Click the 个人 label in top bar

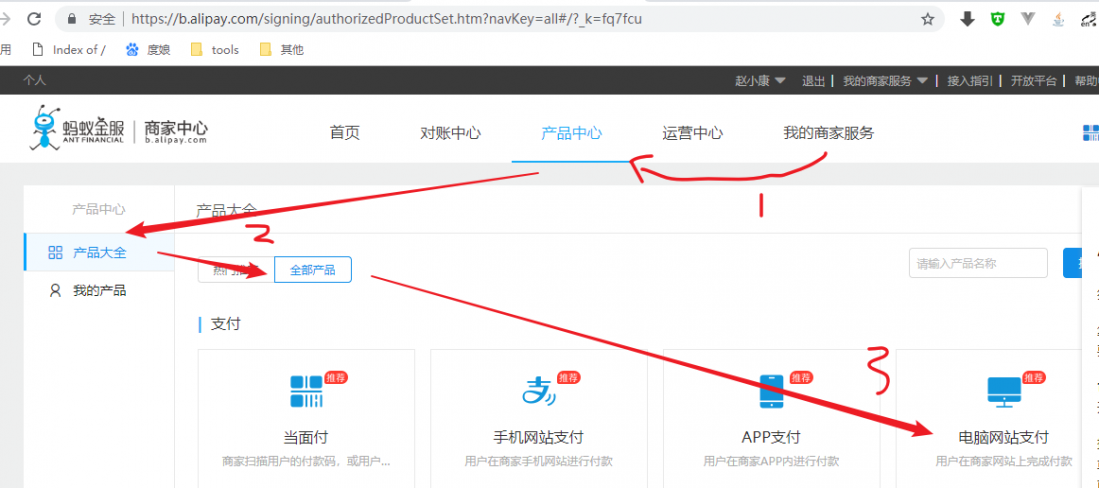pyautogui.click(x=34, y=81)
